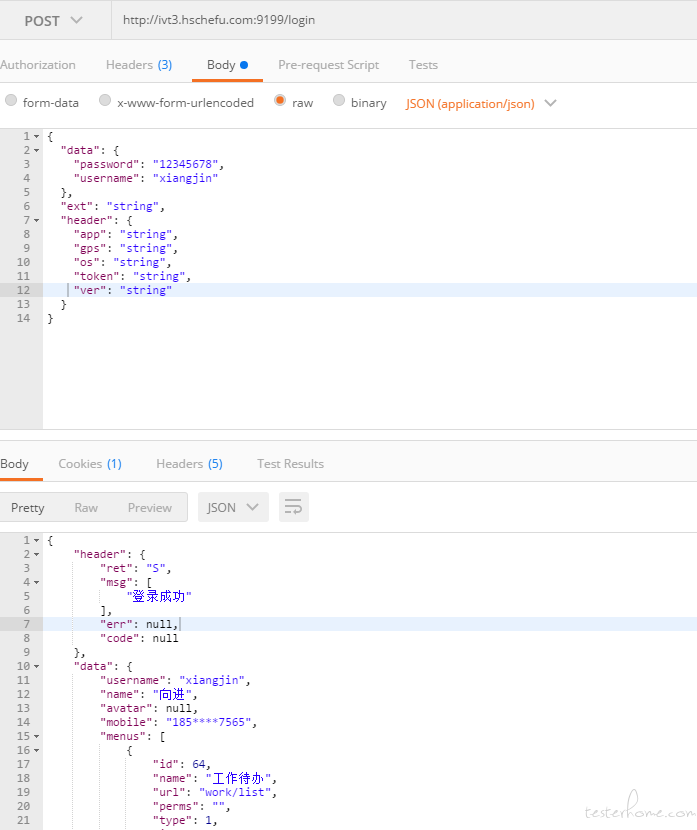Open the JSON (application/json) type dropdown
The width and height of the screenshot is (697, 830).
click(x=481, y=103)
